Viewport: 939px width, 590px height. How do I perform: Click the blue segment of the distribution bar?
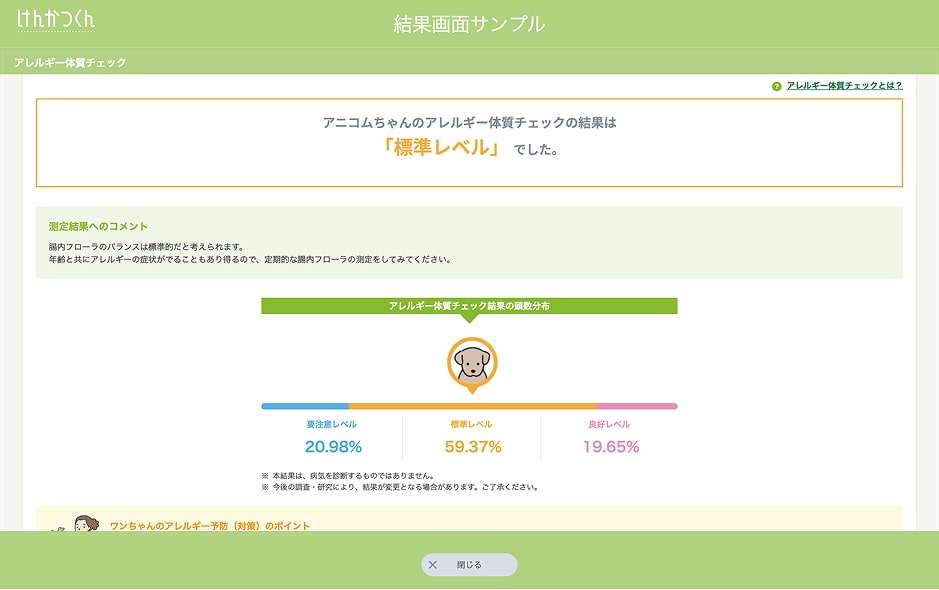(x=305, y=406)
